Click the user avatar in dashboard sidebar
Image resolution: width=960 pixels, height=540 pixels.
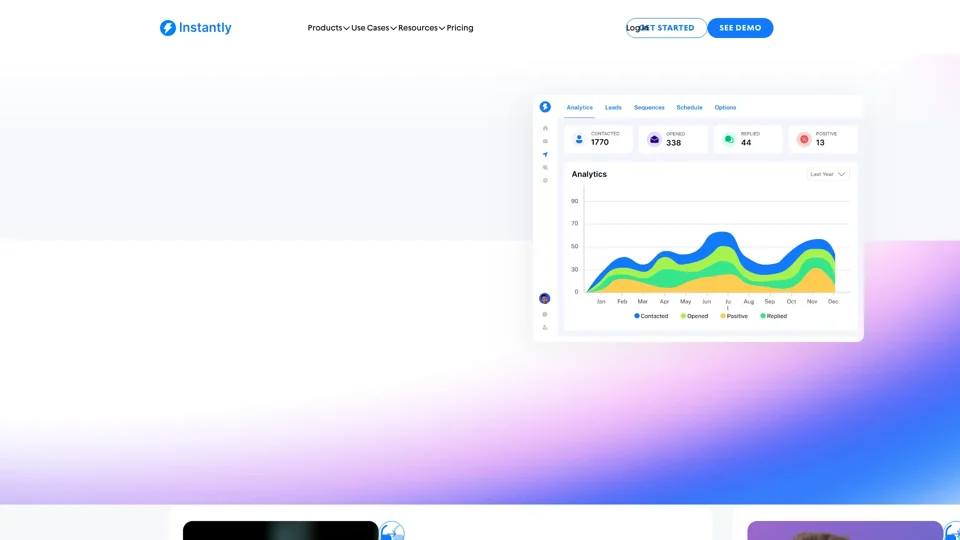pyautogui.click(x=544, y=298)
